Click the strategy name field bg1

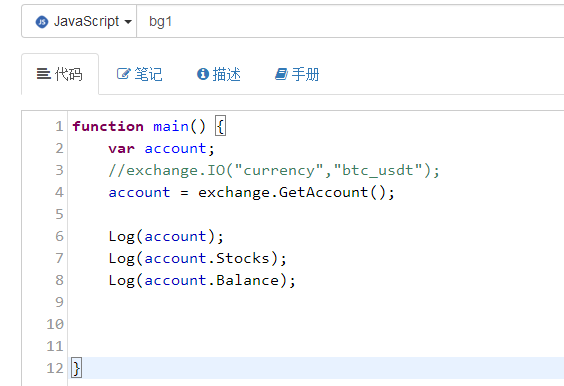[x=350, y=21]
